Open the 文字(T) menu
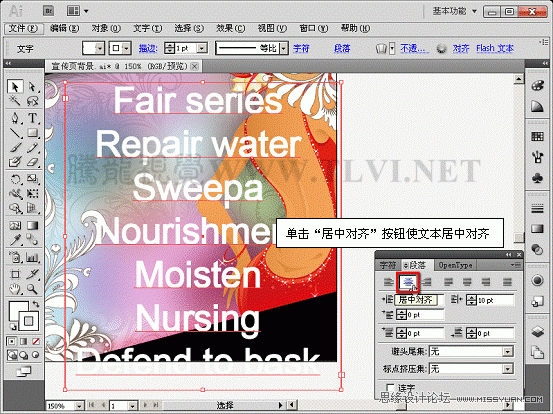Viewport: 553px width, 414px height. (148, 28)
